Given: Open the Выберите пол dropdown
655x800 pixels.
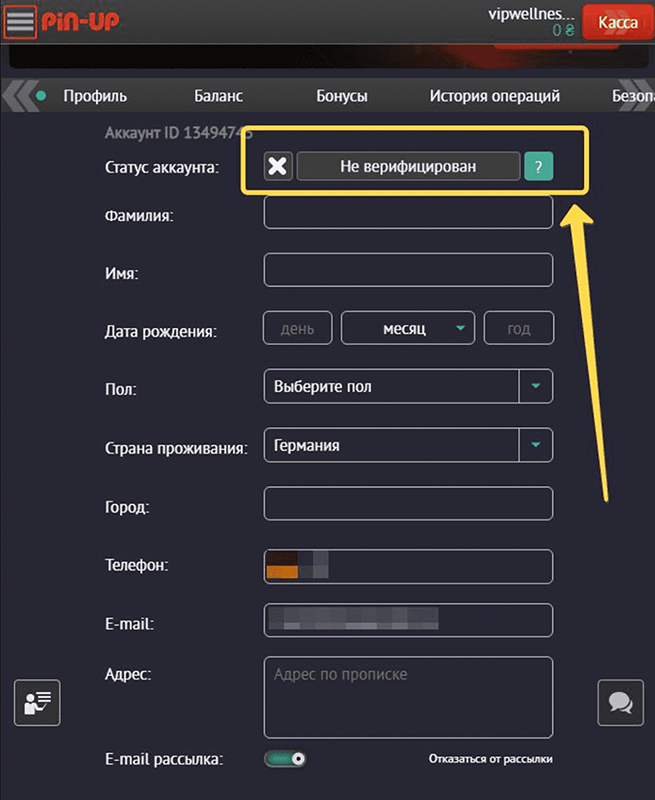Looking at the screenshot, I should click(x=408, y=386).
